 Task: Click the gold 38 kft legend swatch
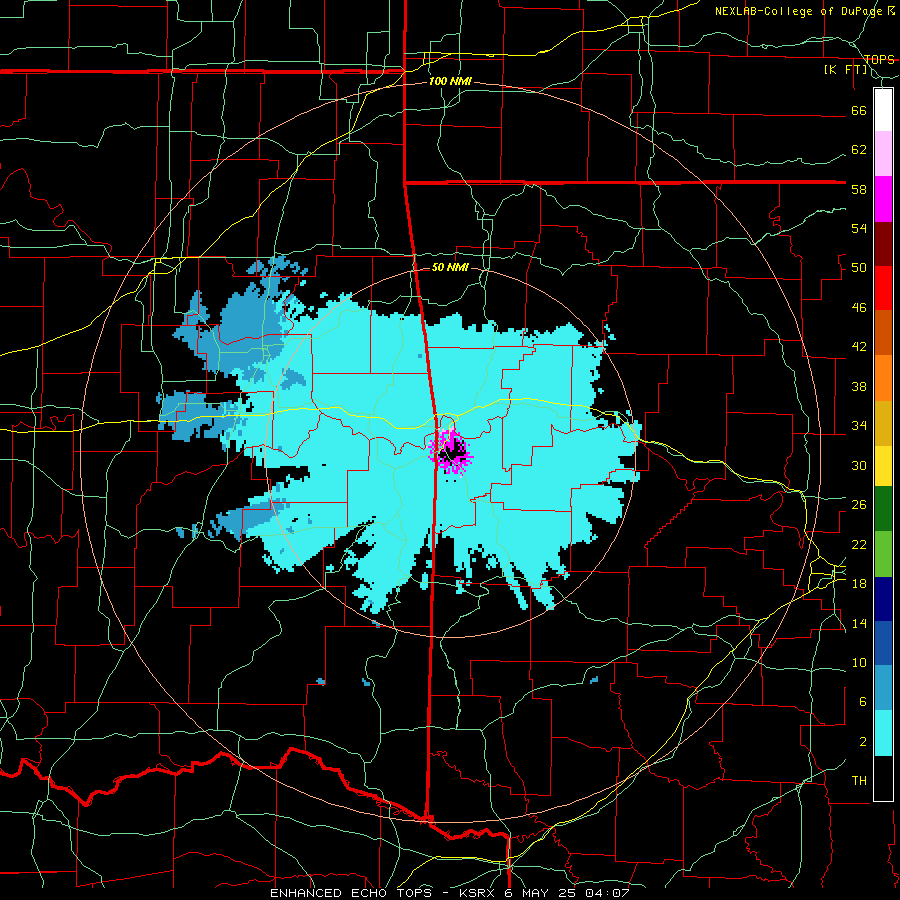[883, 422]
